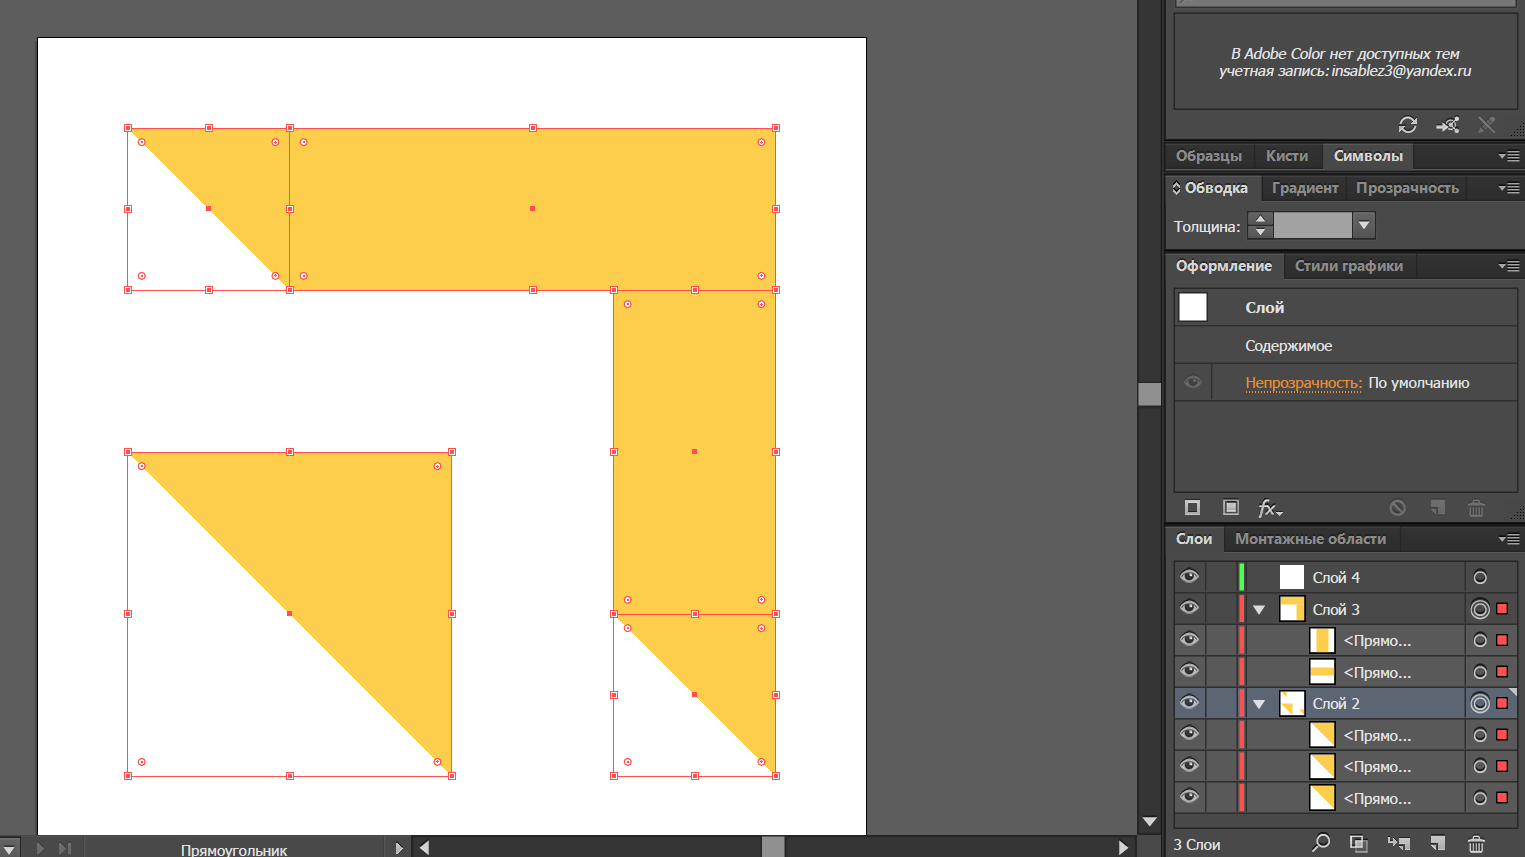Open the Appearance panel flyout menu
The image size is (1525, 857).
[1509, 266]
